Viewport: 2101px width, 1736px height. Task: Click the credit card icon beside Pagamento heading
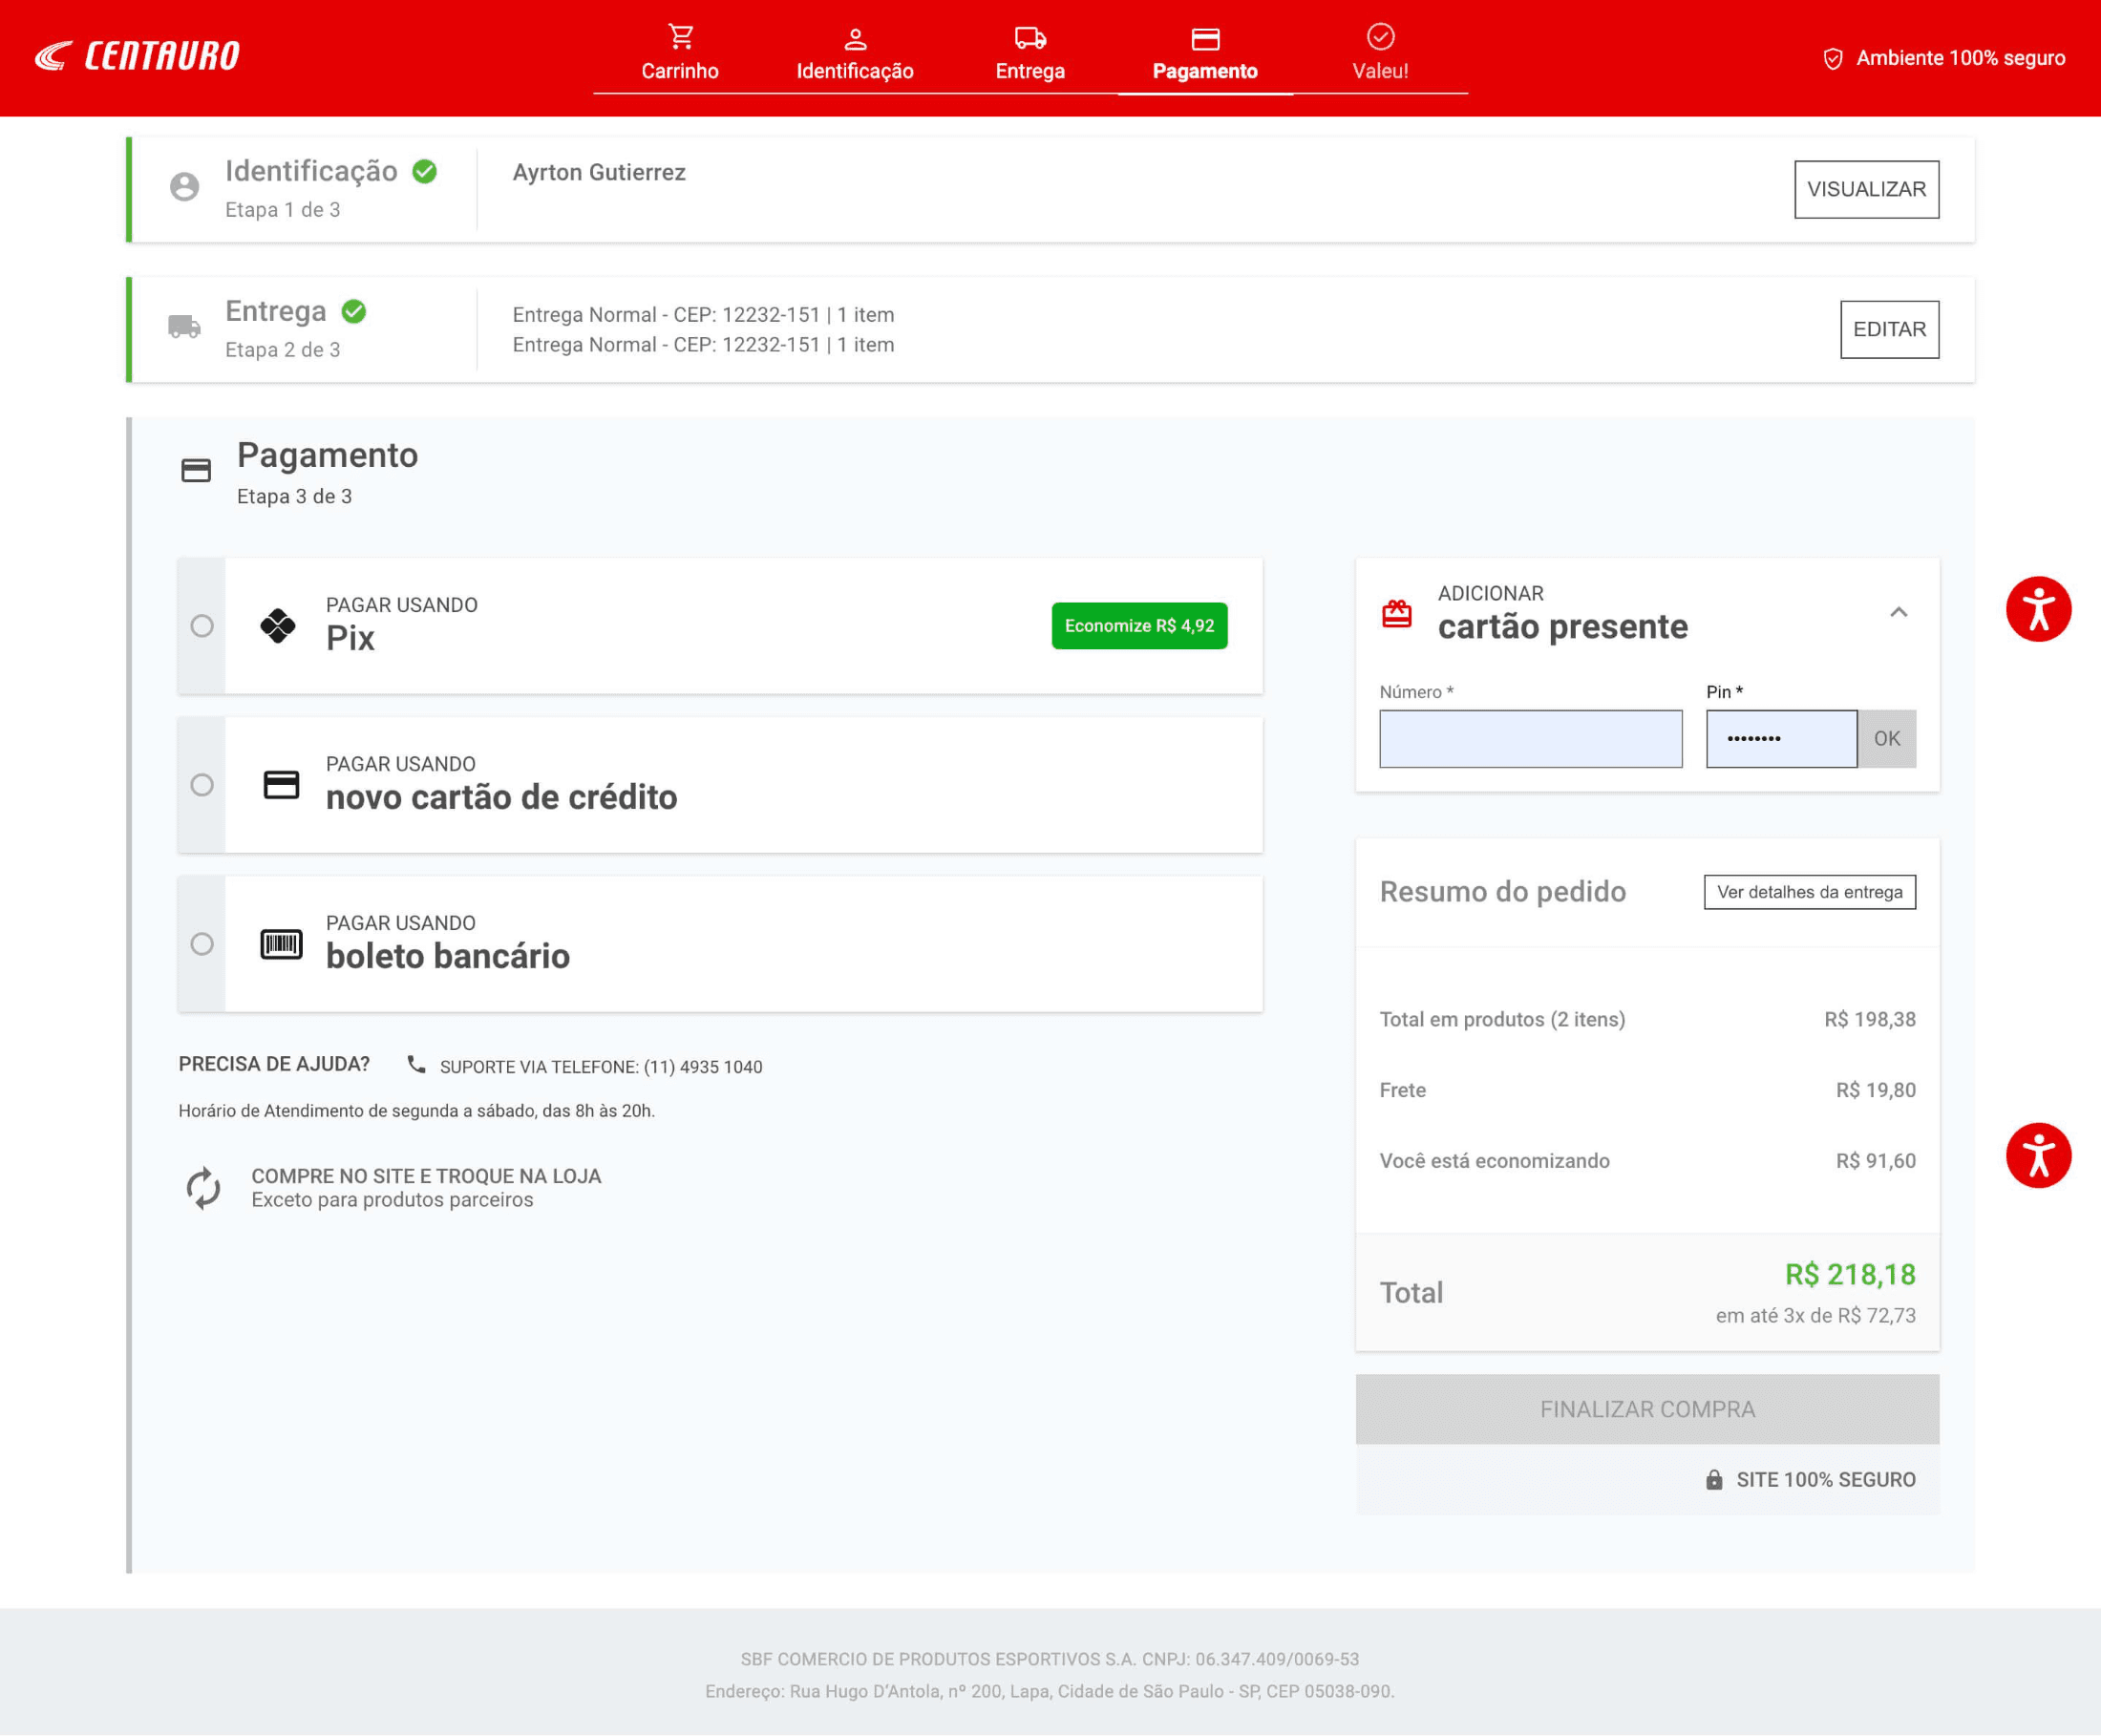point(196,470)
